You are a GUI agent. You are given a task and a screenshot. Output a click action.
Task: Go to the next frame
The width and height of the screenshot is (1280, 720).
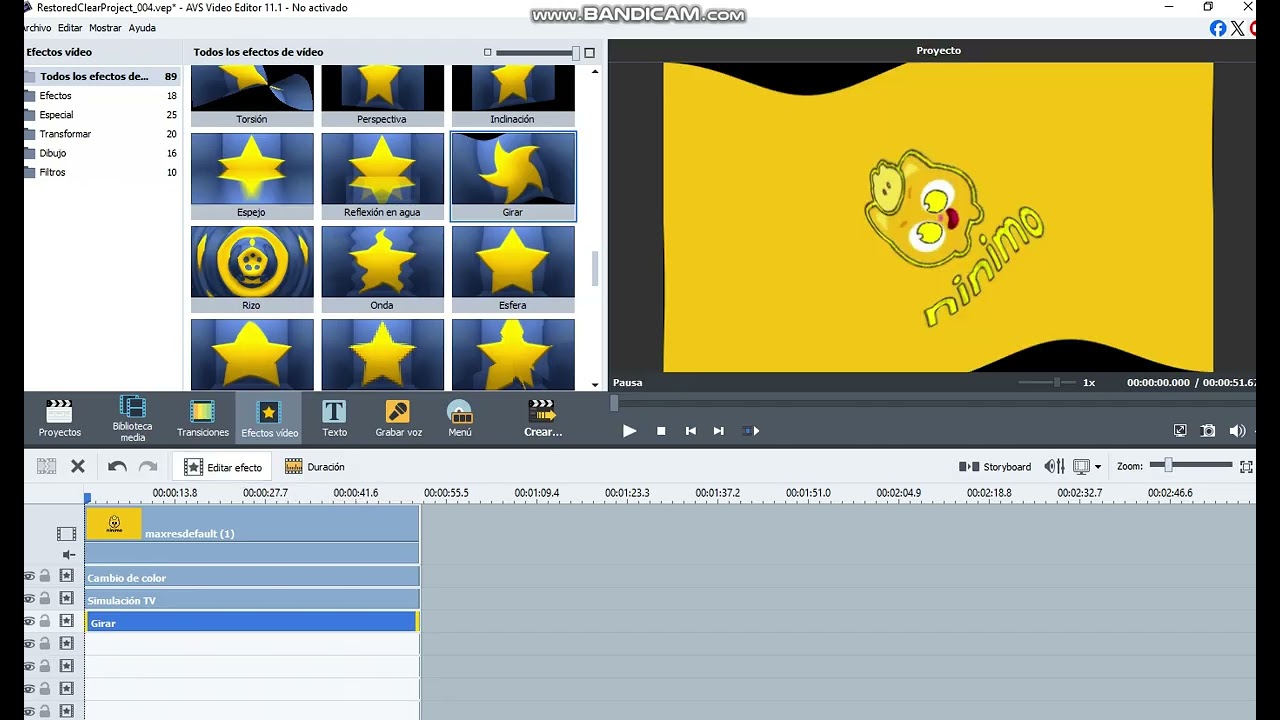(x=718, y=431)
